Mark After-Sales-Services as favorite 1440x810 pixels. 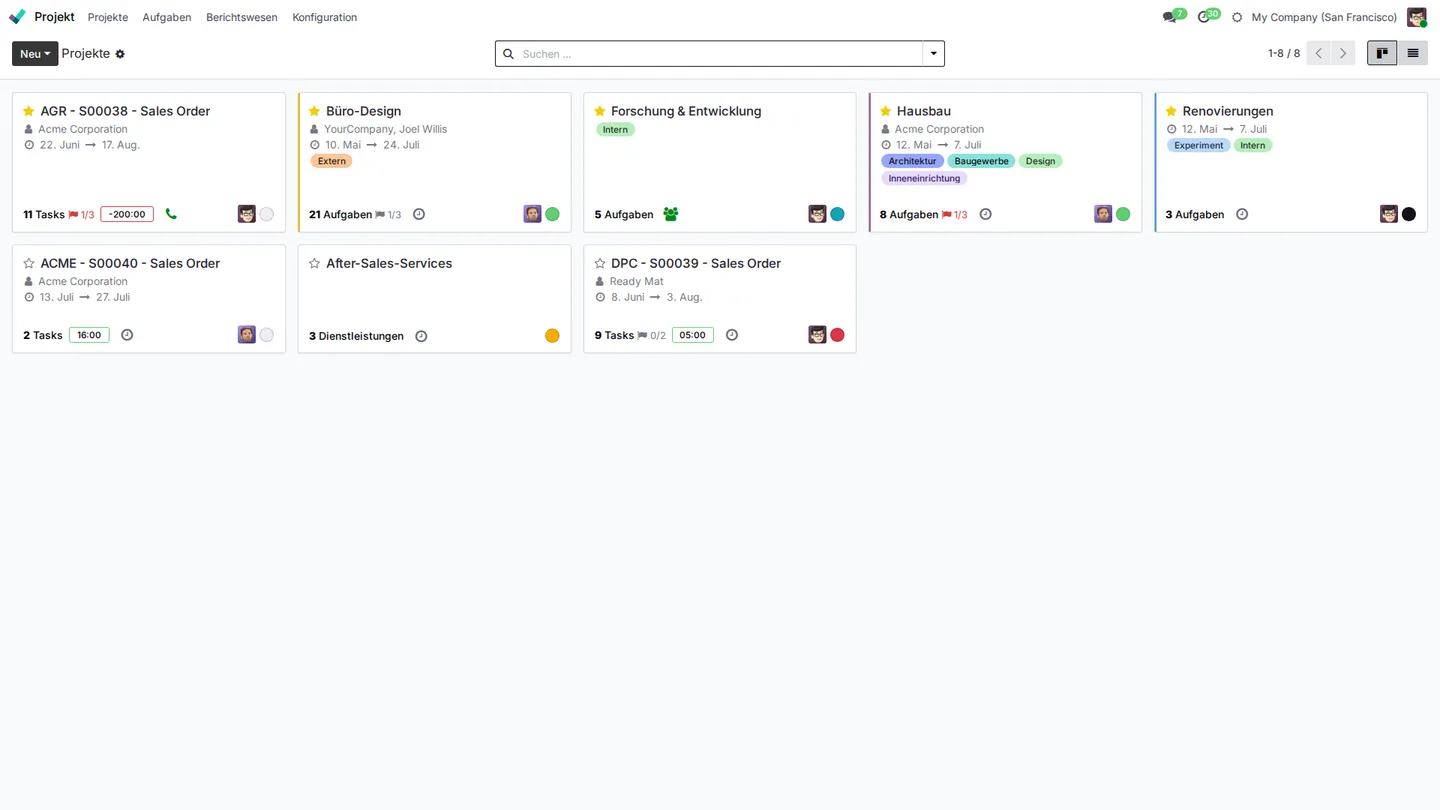(314, 263)
